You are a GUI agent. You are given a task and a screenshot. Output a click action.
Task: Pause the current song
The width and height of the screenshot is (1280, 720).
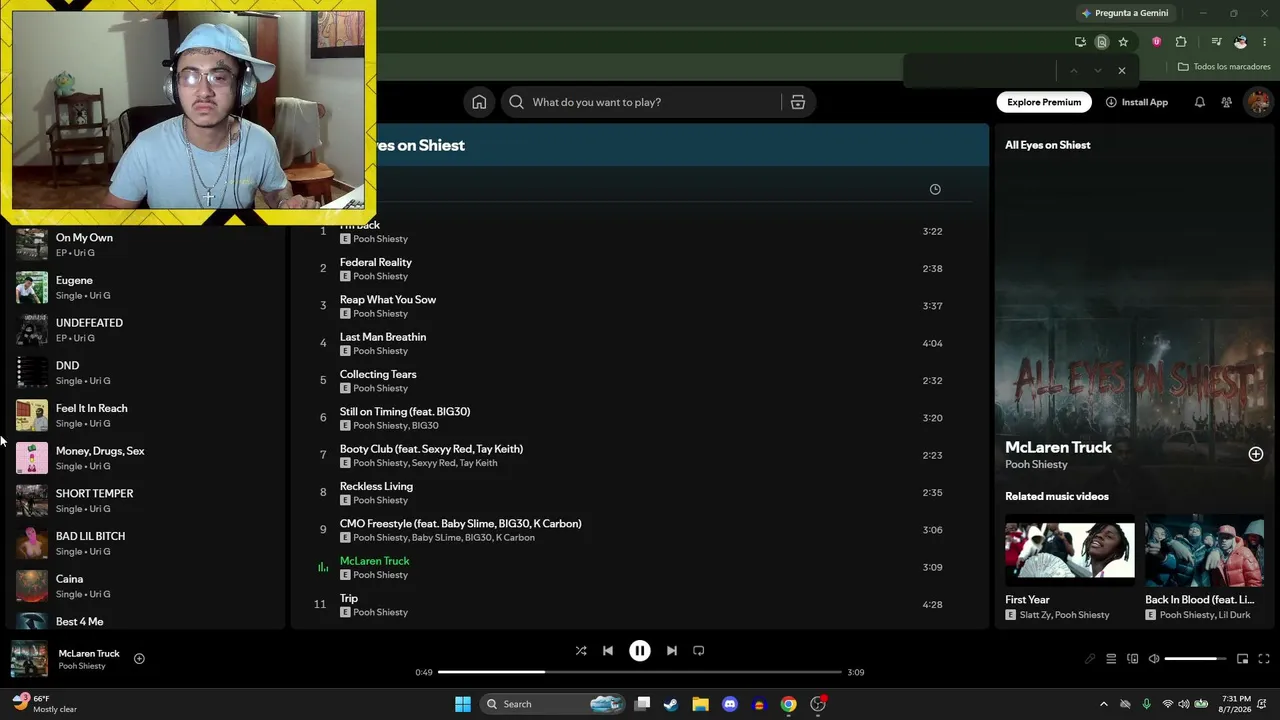pos(640,651)
